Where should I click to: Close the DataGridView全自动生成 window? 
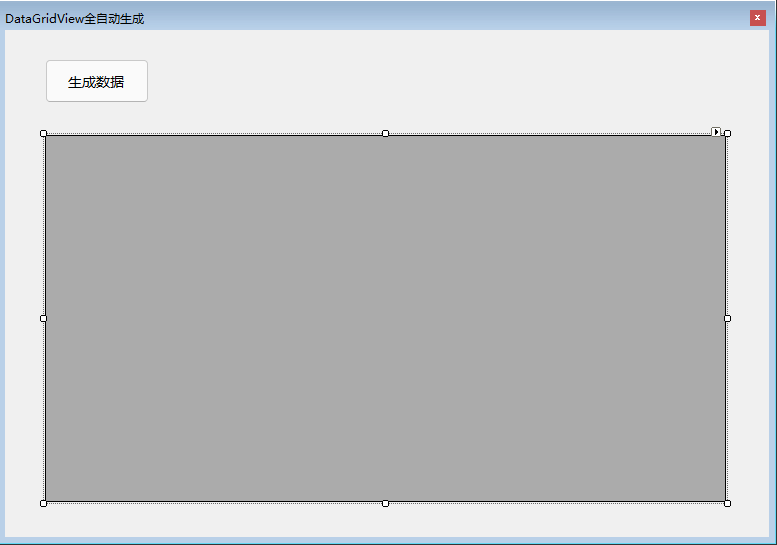757,18
